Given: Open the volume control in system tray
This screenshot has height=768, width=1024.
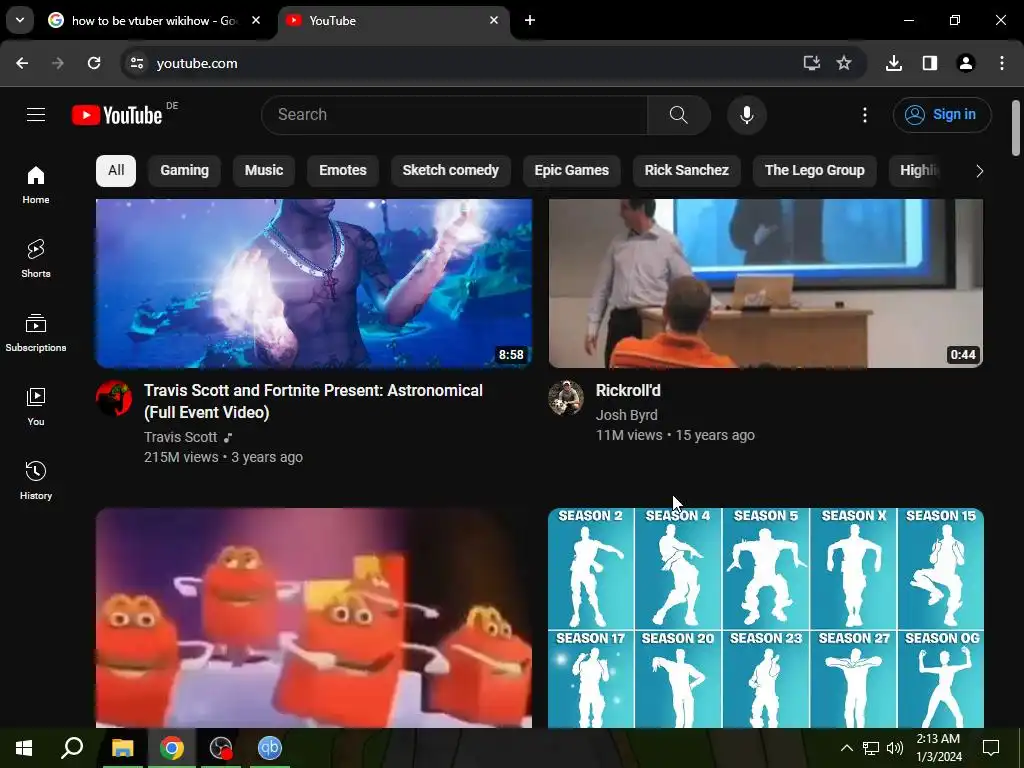Looking at the screenshot, I should (x=895, y=748).
